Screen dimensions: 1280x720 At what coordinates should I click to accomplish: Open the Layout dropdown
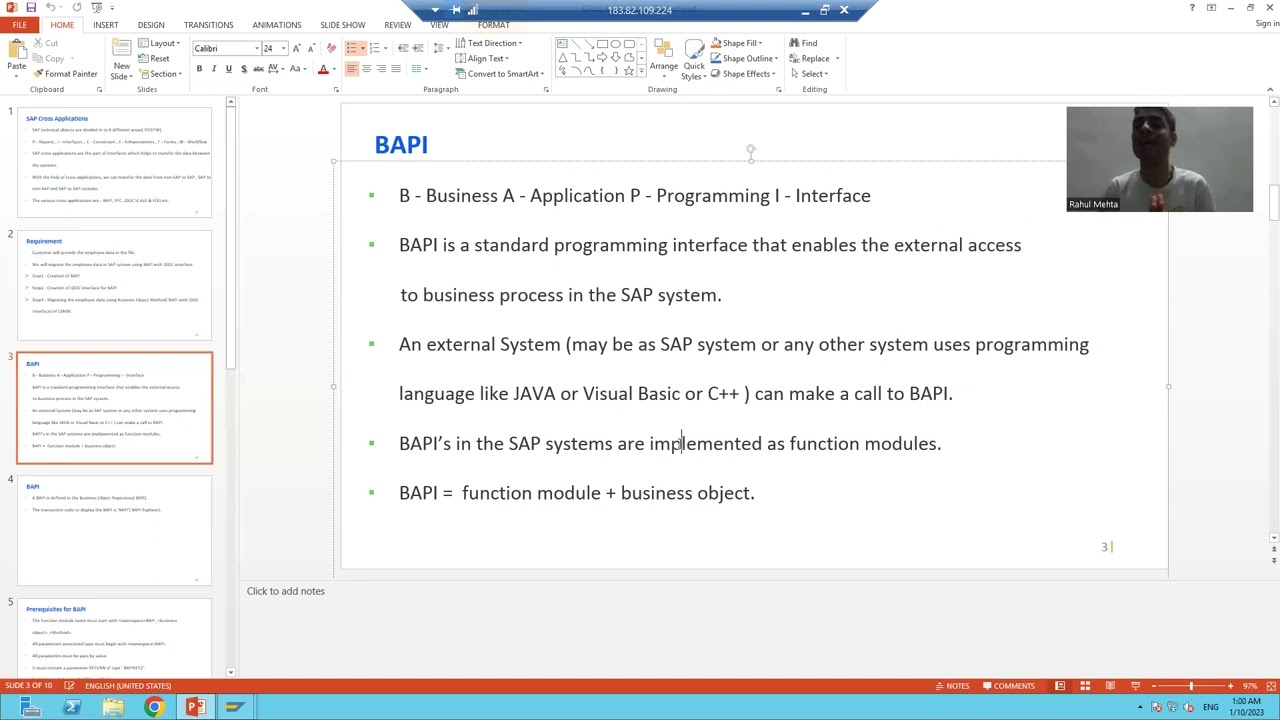[x=158, y=43]
